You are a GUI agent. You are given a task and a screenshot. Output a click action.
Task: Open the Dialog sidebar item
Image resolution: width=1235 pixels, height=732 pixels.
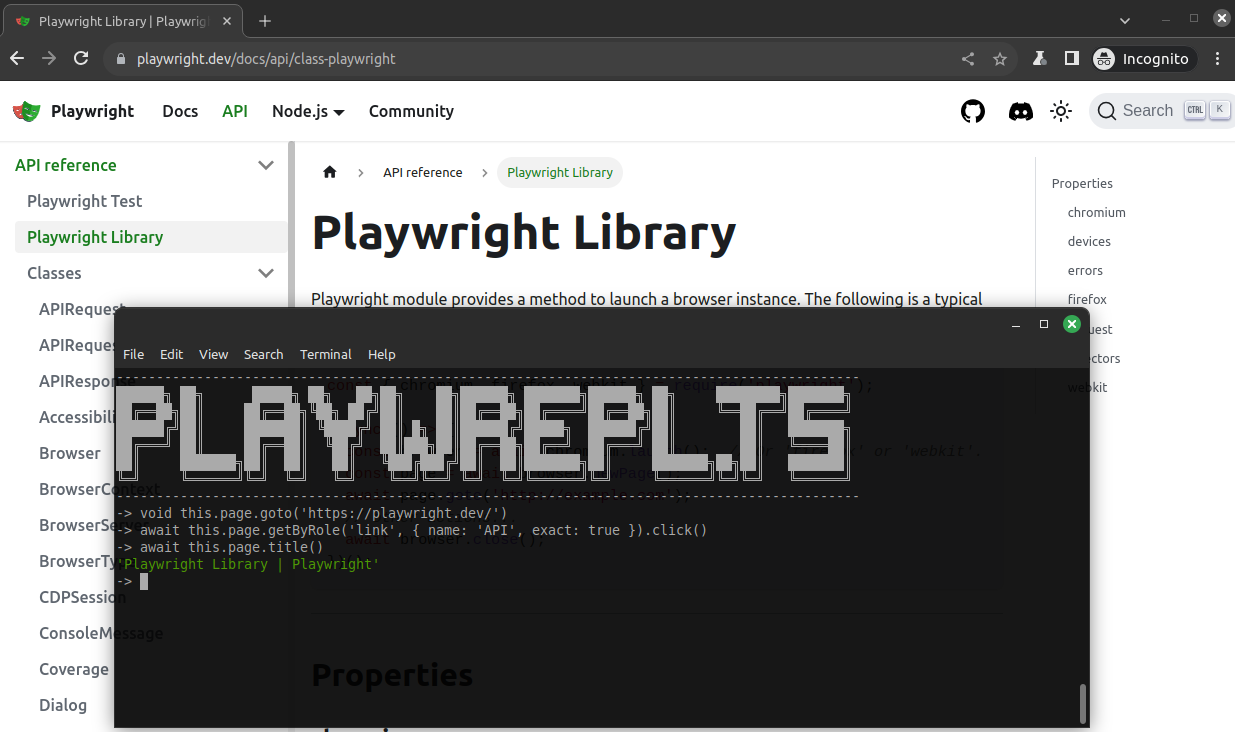click(x=63, y=705)
